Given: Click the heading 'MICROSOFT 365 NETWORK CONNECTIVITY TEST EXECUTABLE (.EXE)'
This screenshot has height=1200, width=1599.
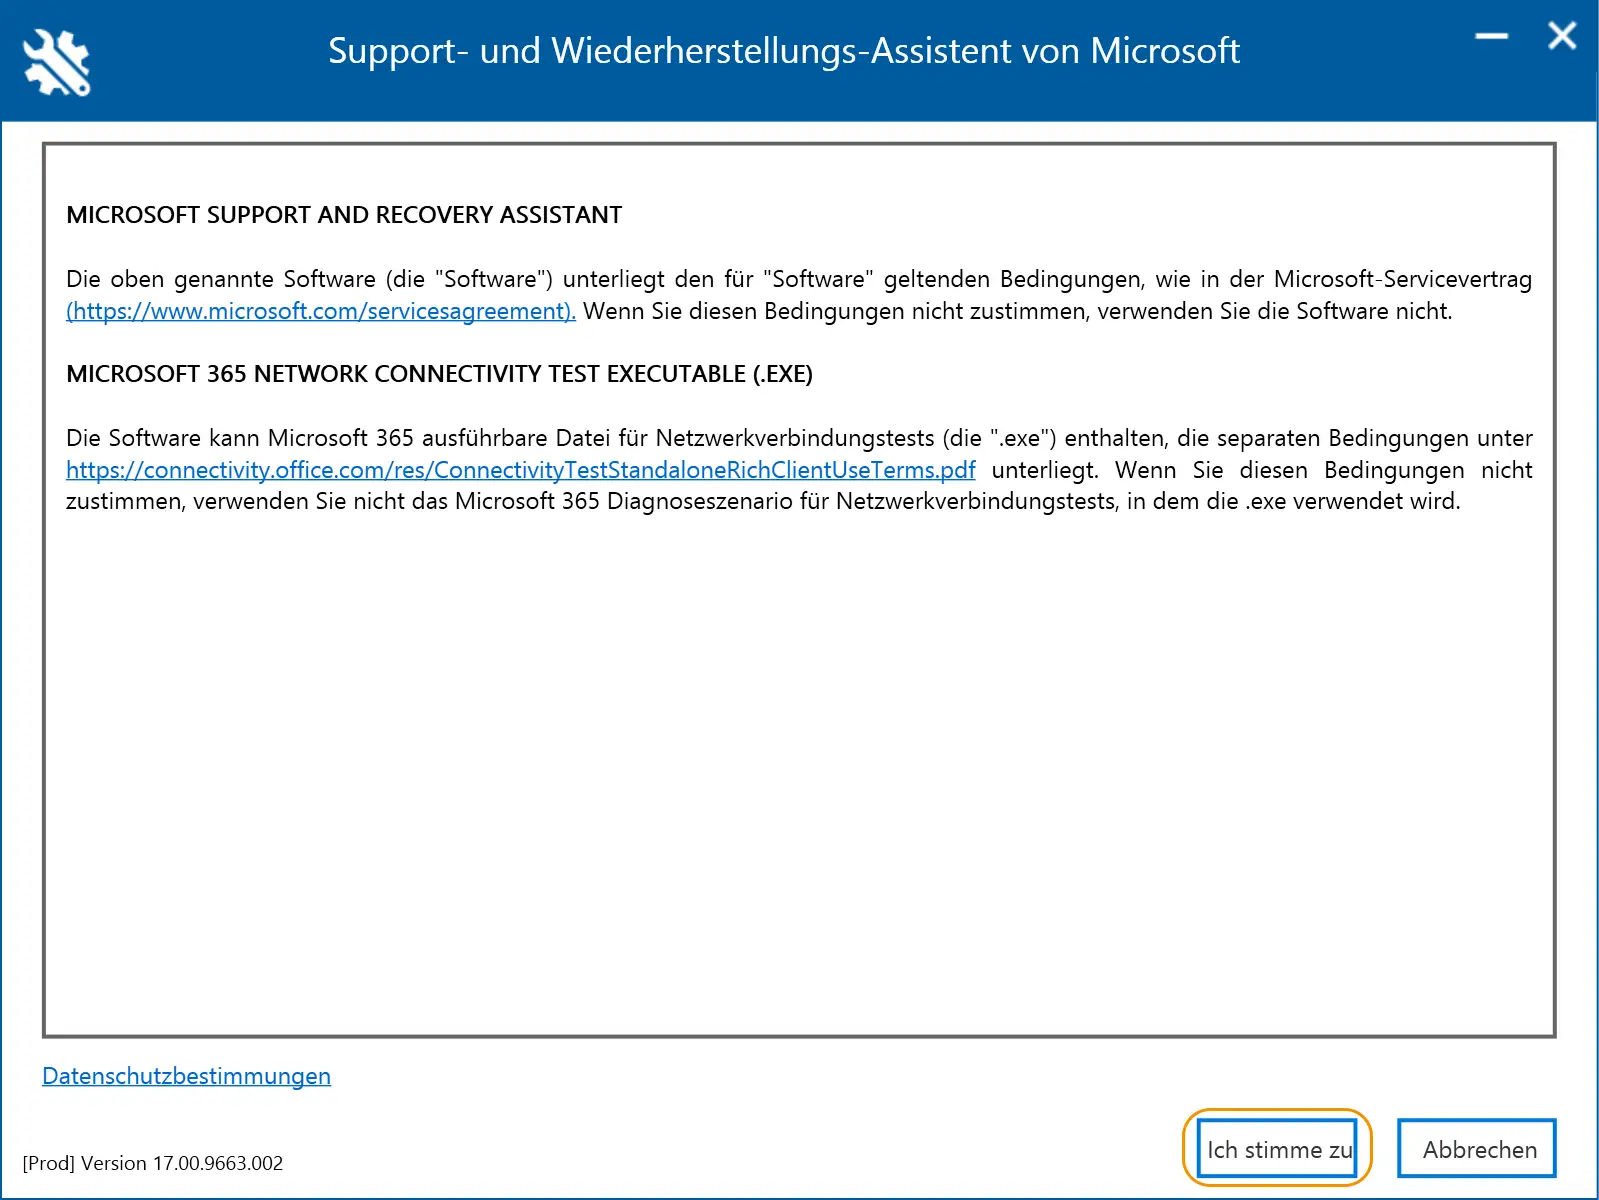Looking at the screenshot, I should coord(439,374).
